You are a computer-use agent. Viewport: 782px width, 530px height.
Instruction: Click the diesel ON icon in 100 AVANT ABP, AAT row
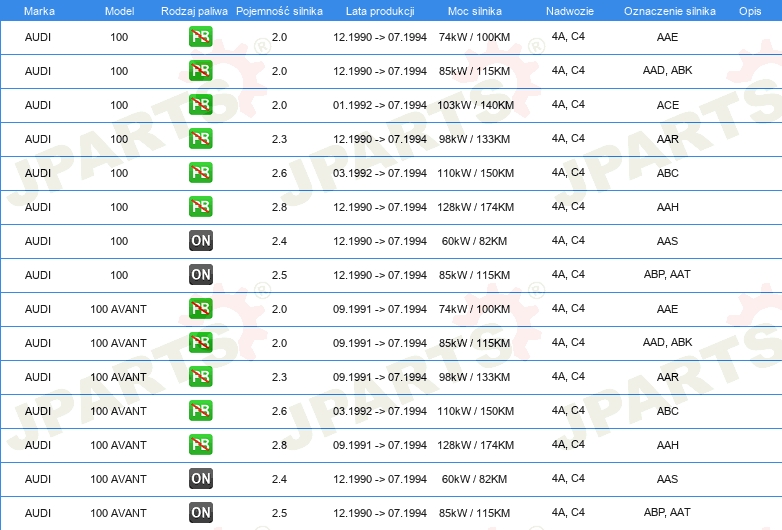tap(200, 513)
